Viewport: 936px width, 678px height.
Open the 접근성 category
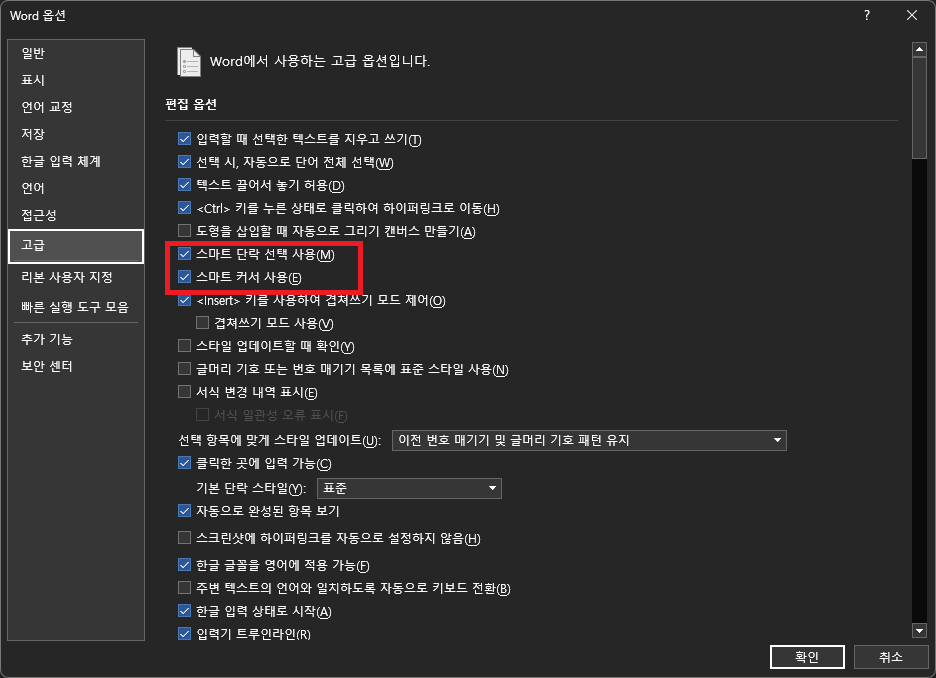(76, 215)
